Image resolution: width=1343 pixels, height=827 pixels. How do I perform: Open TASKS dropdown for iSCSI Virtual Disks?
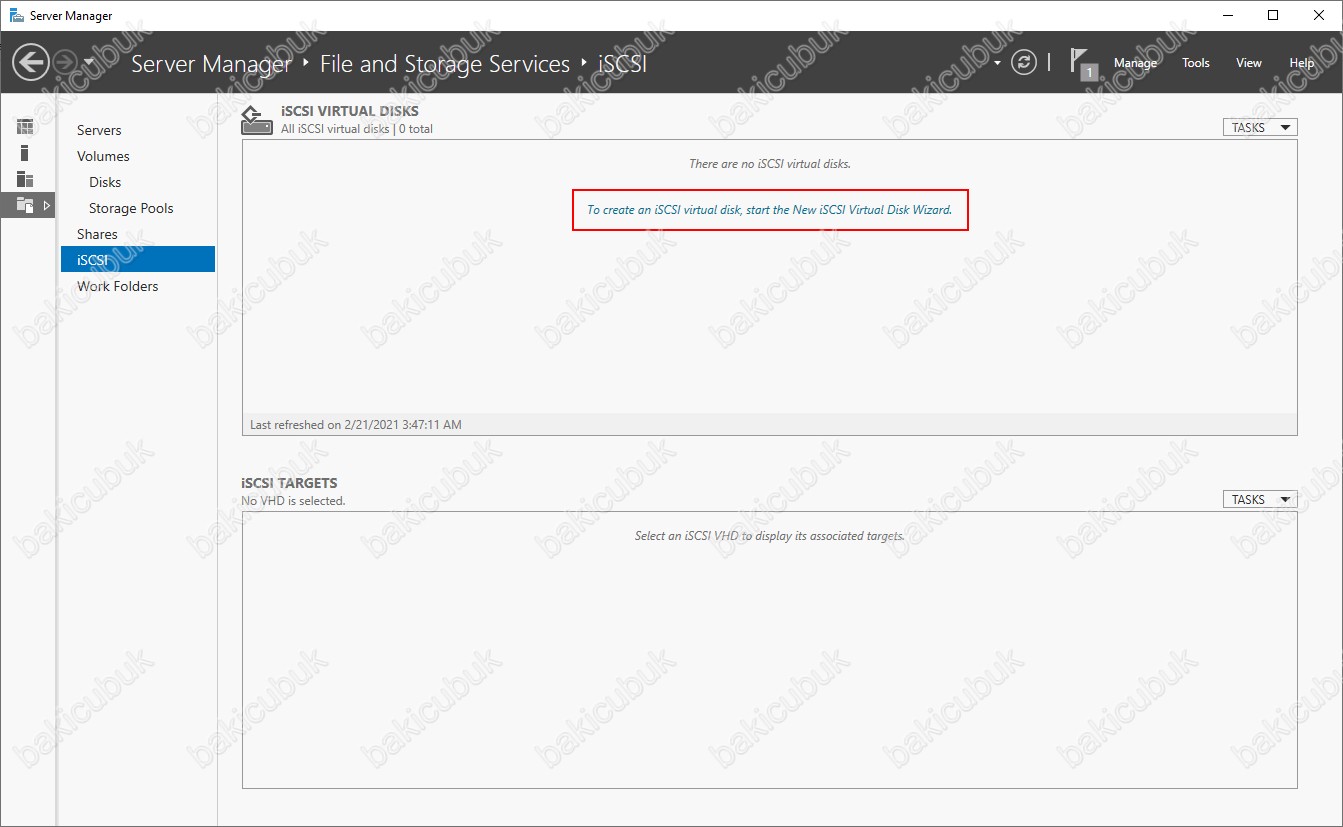[1260, 127]
